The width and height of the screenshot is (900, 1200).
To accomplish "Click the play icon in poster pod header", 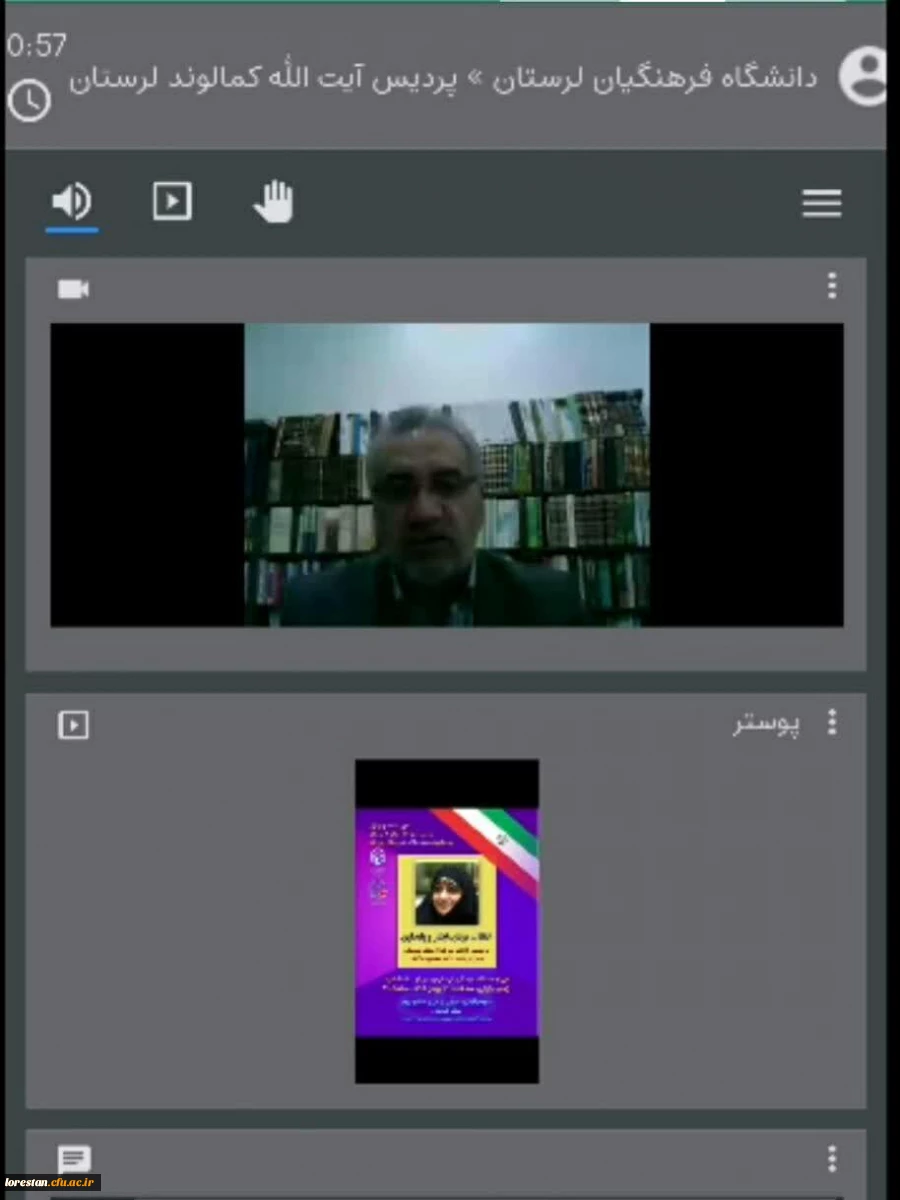I will 73,725.
